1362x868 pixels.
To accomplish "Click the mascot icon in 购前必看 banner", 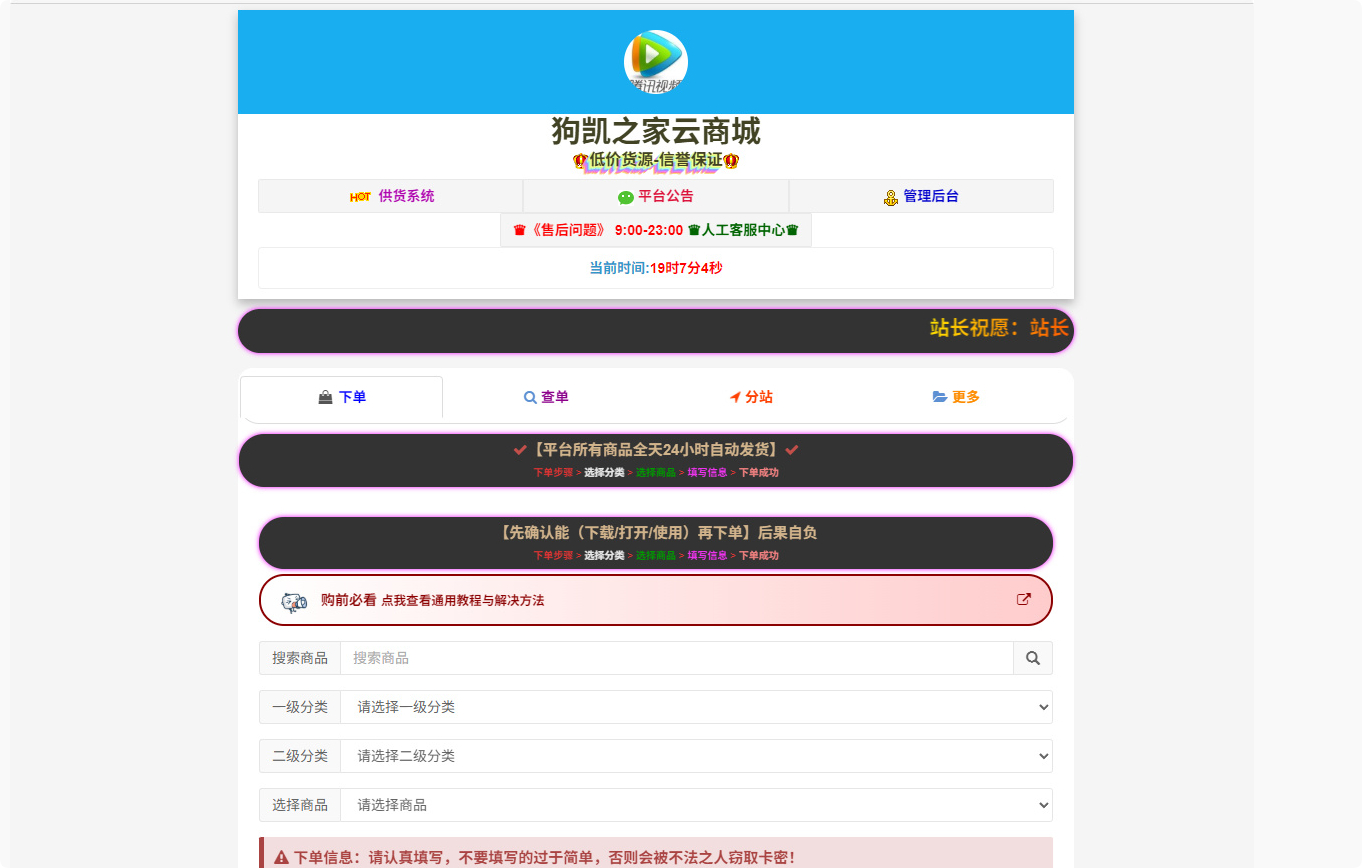I will coord(294,602).
